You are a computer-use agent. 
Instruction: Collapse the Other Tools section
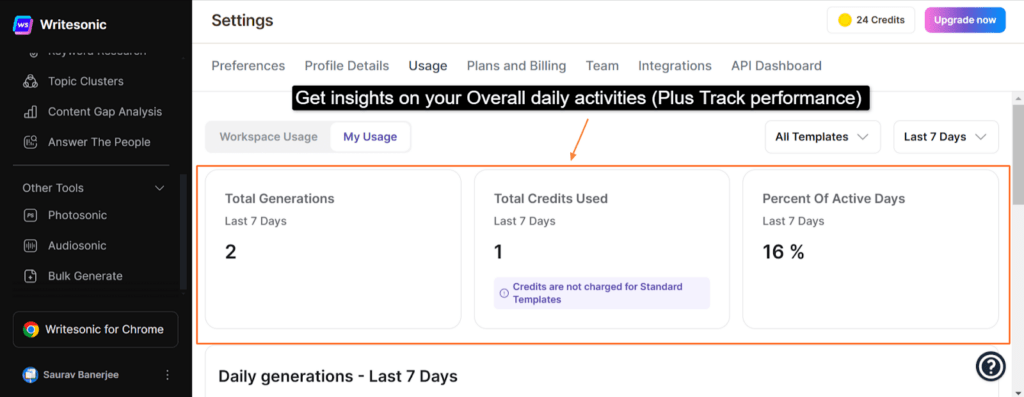[159, 188]
